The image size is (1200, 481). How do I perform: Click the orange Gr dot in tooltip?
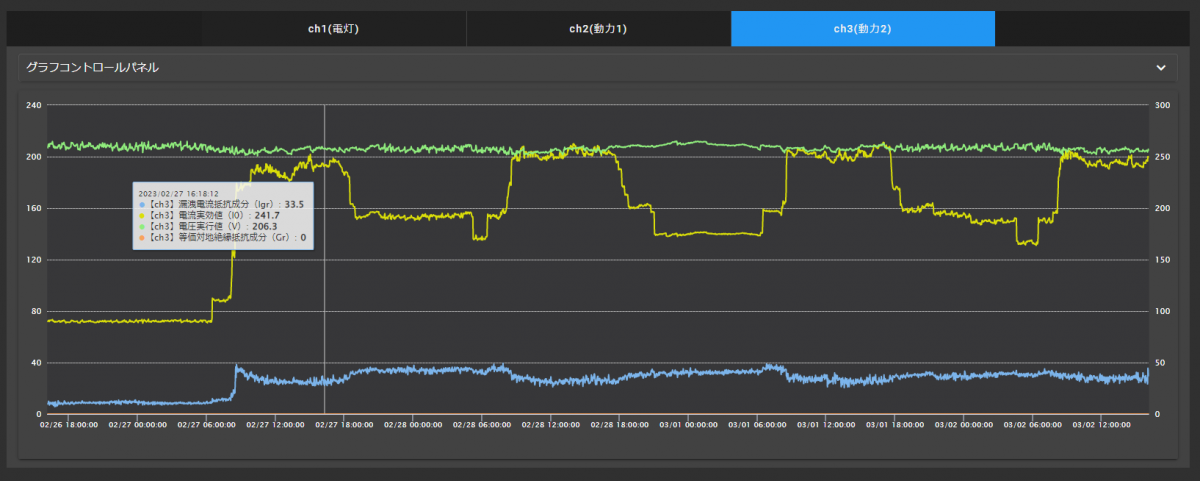[142, 238]
